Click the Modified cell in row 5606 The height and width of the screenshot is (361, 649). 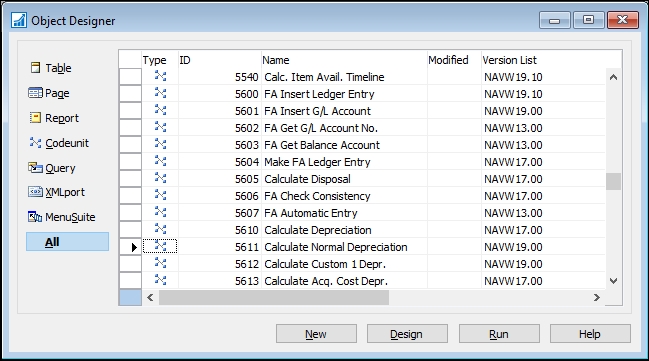coord(454,196)
